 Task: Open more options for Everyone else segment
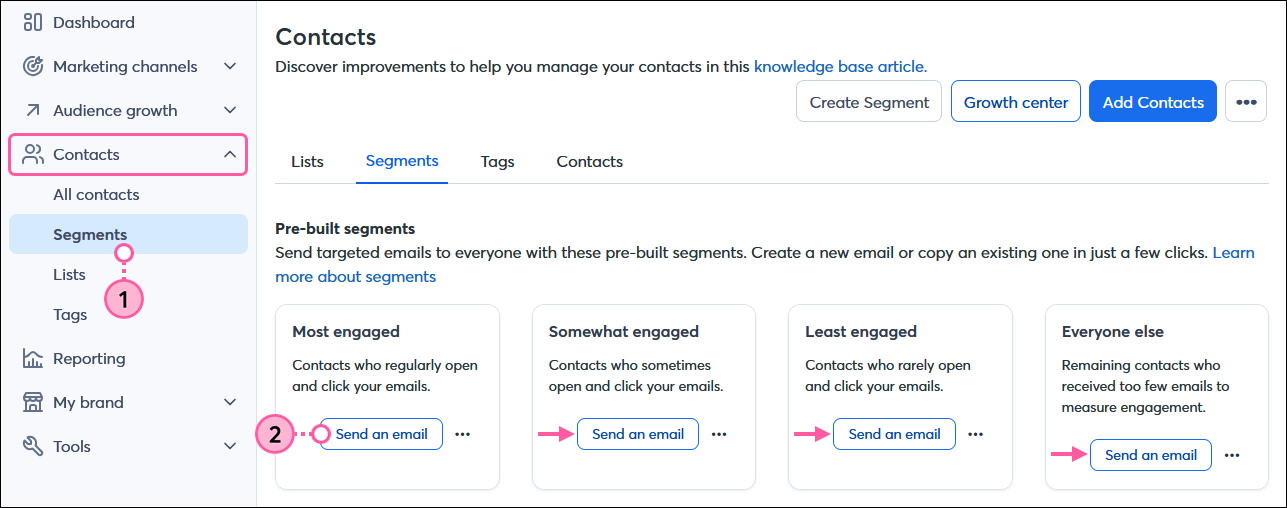pyautogui.click(x=1232, y=455)
